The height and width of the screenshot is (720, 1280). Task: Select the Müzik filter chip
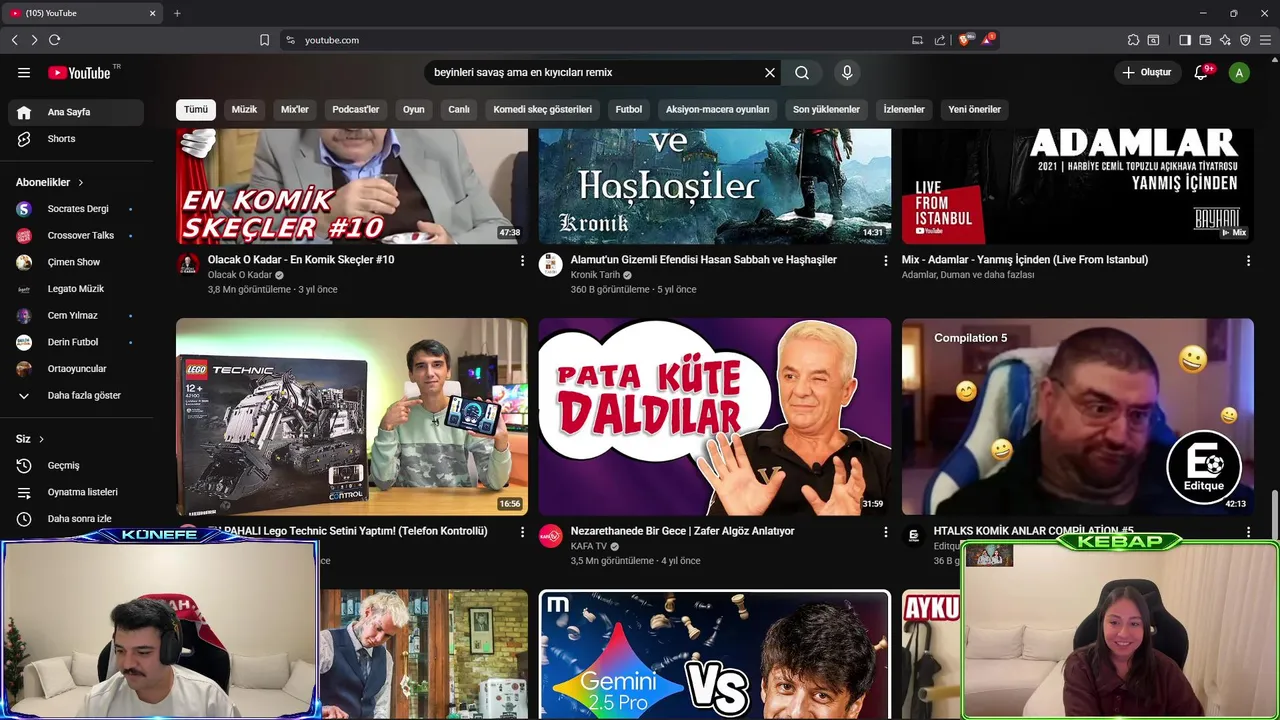(244, 109)
